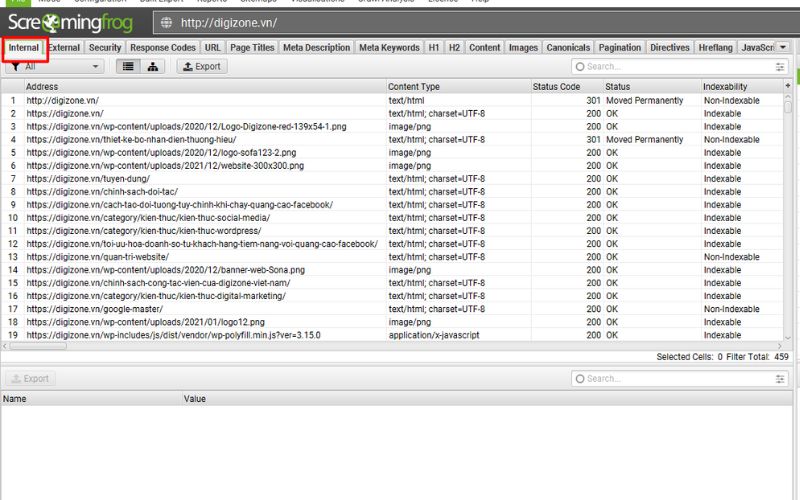Select the quan-tri-website URL row
Screen dimensions: 800x500
tap(391, 257)
